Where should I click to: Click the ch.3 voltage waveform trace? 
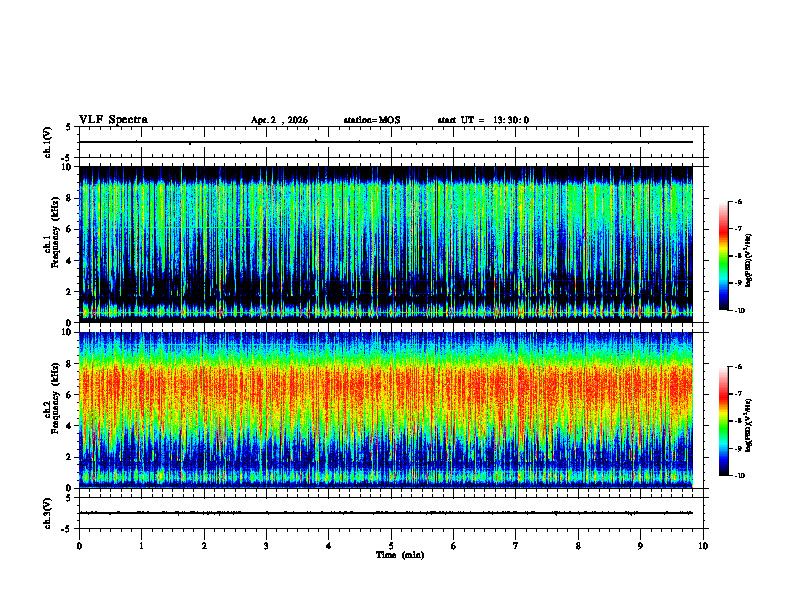tap(386, 513)
